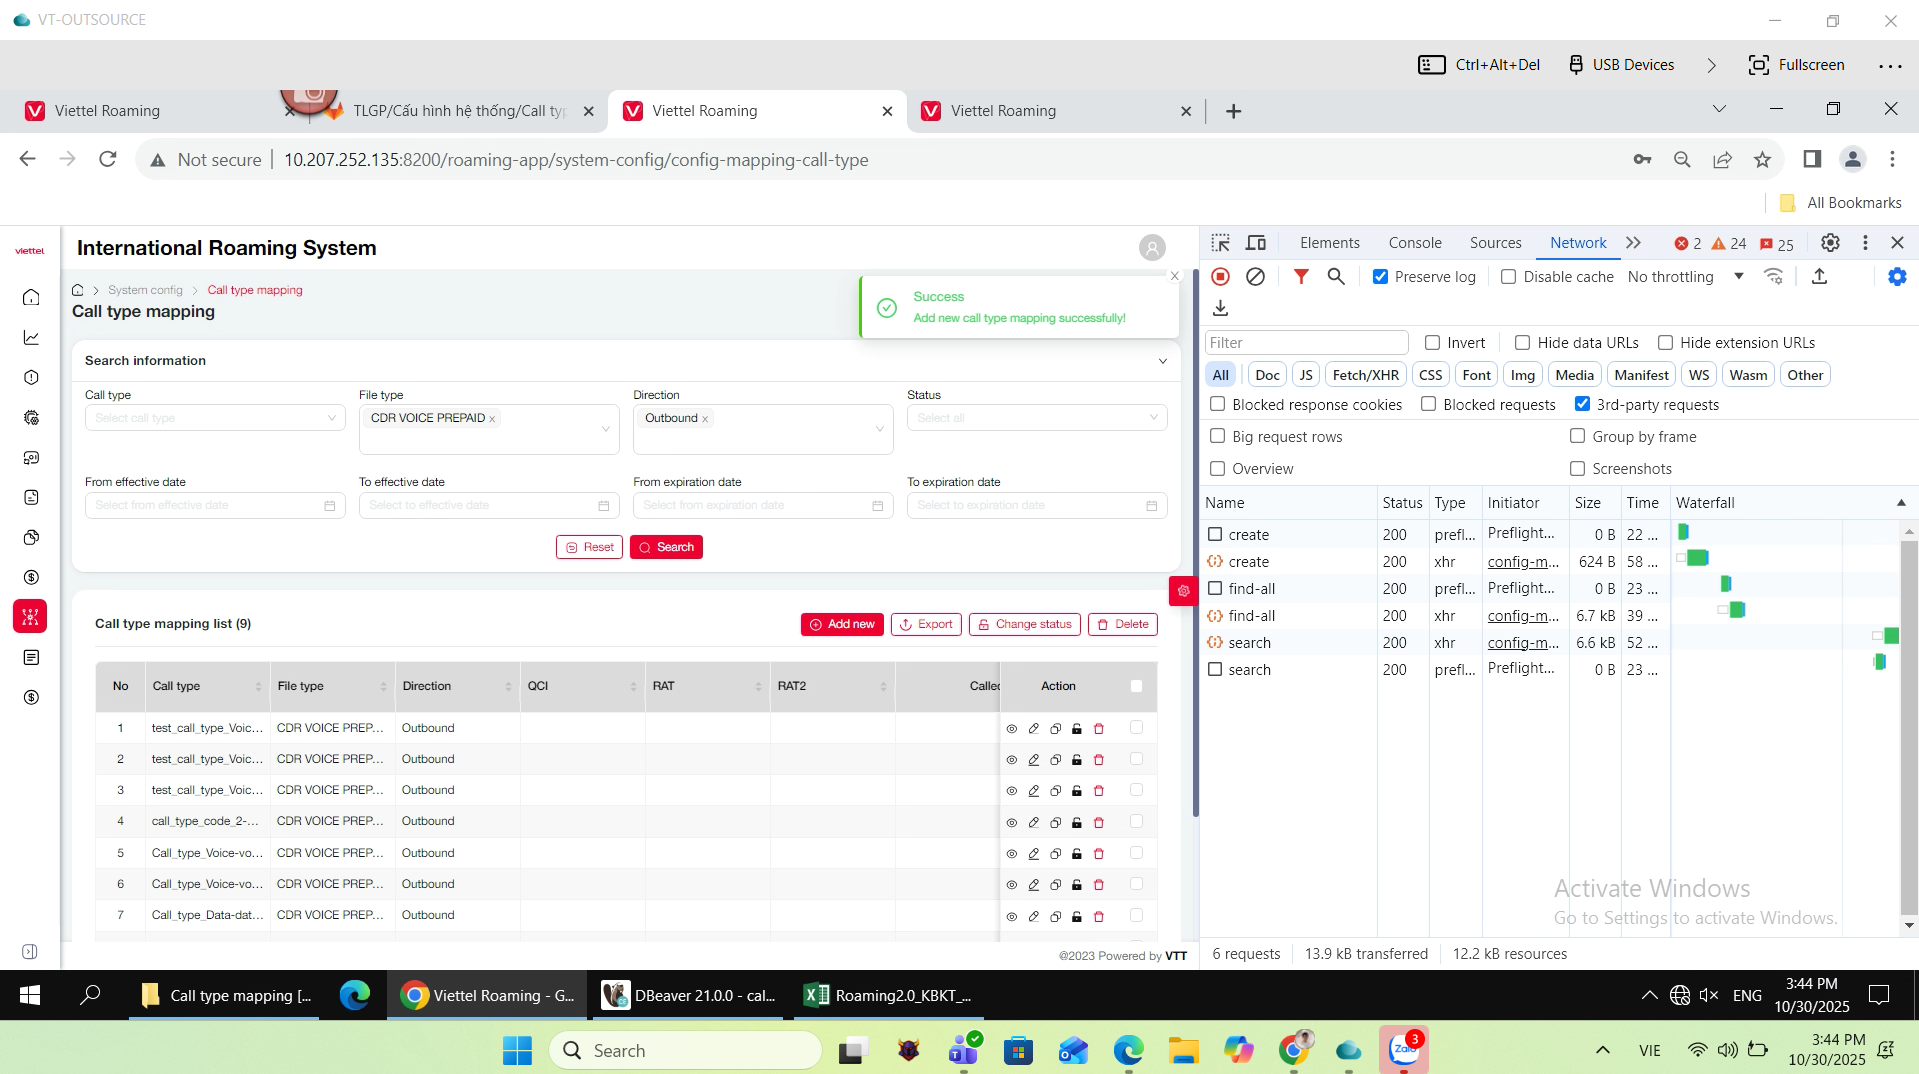The image size is (1919, 1074).
Task: Clear the DevTools network log
Action: pyautogui.click(x=1255, y=277)
